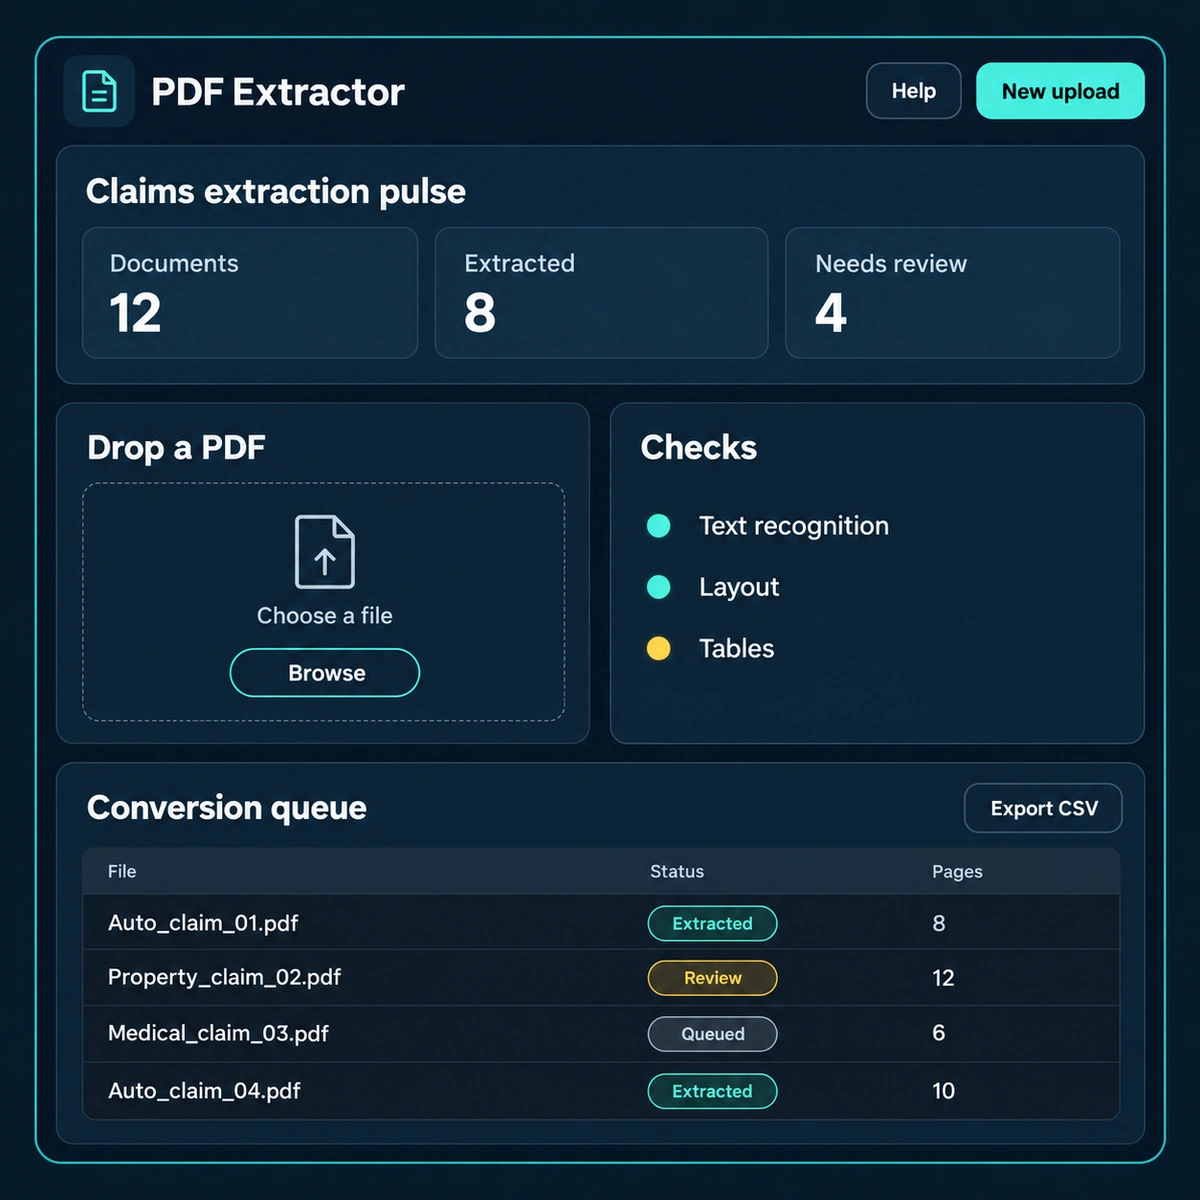
Task: Click page count 6 for Medical_claim_03.pdf
Action: pyautogui.click(x=939, y=1033)
